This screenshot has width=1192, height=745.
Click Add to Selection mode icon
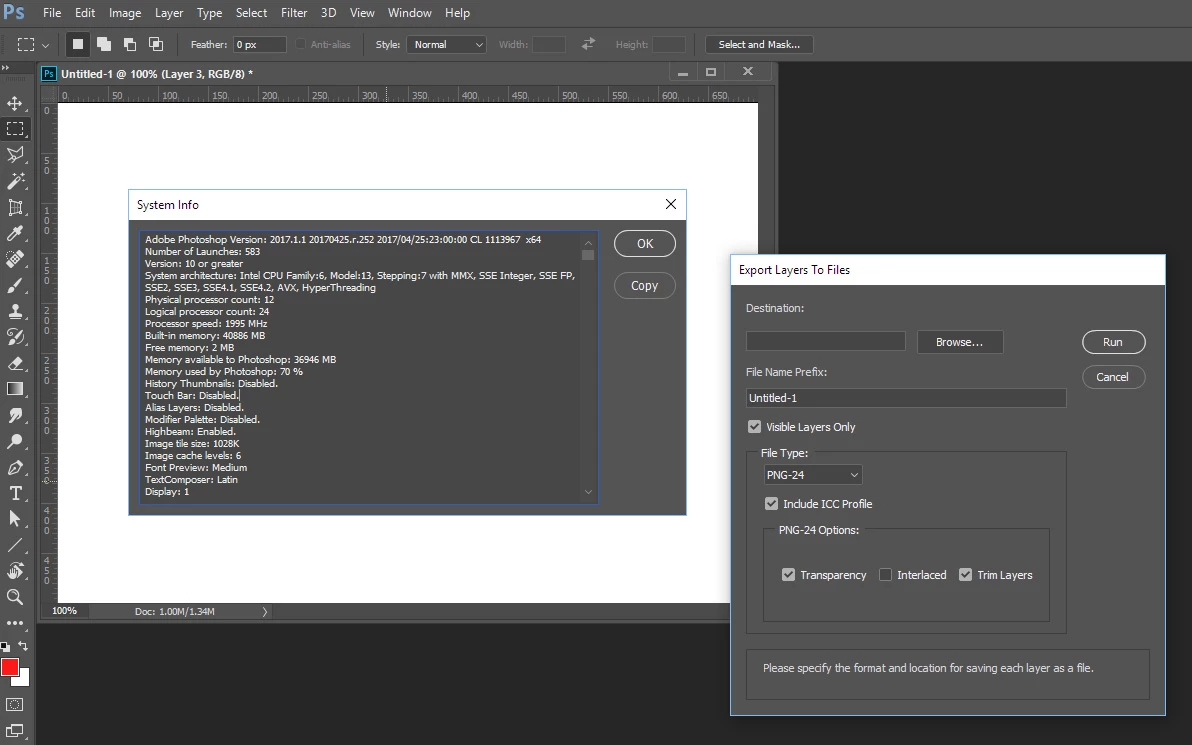(x=104, y=44)
